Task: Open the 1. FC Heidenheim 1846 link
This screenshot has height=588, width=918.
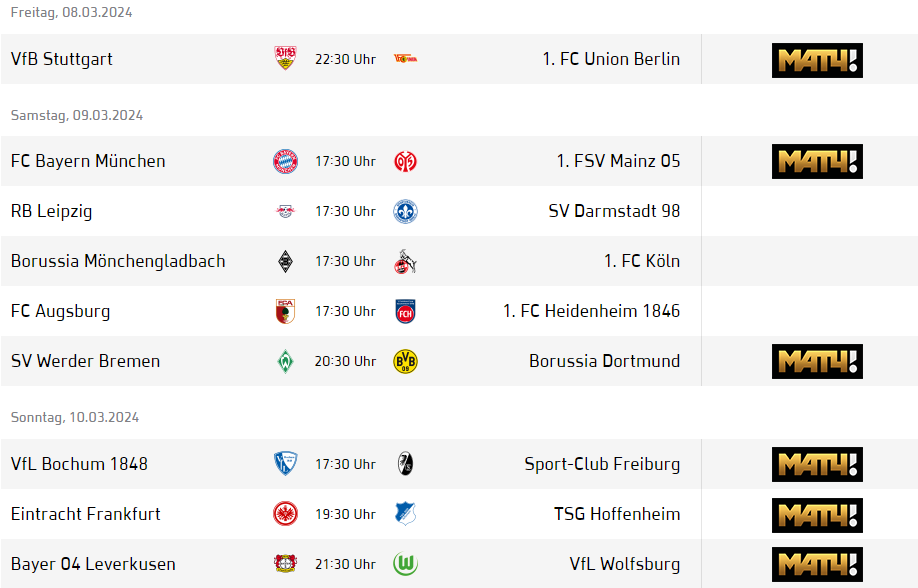Action: 591,311
